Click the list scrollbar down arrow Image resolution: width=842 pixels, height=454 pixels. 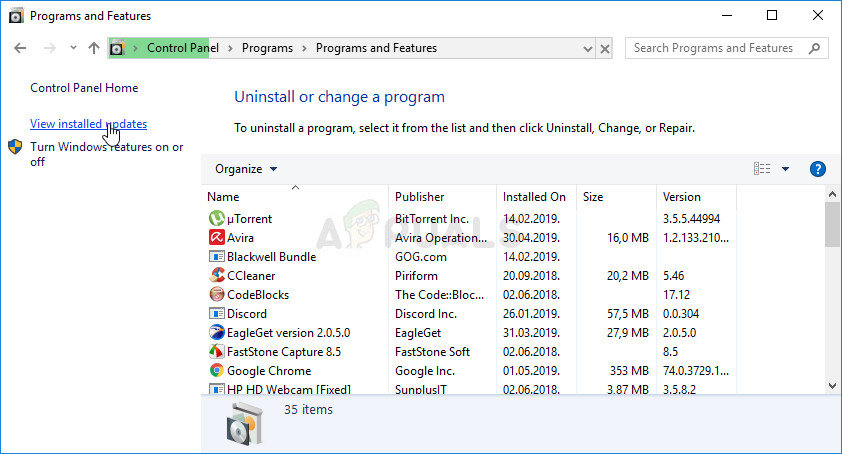tap(832, 385)
